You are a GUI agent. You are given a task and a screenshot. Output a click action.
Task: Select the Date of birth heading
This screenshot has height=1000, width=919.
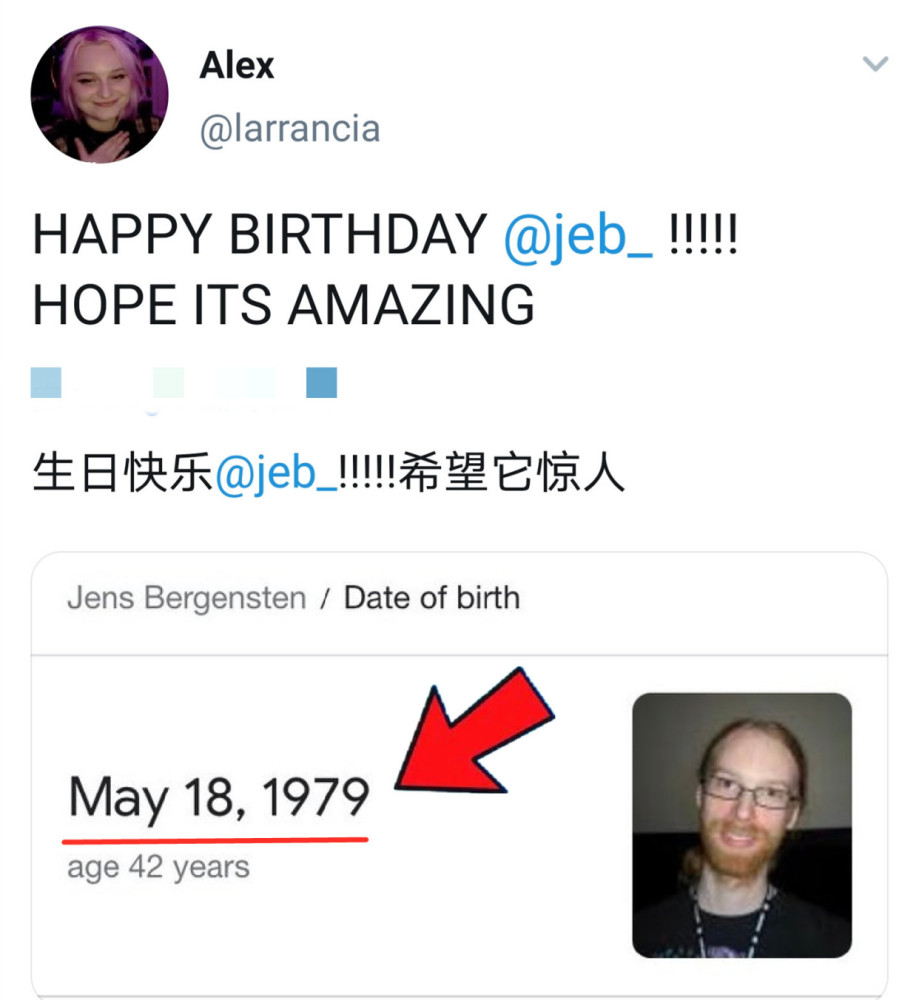point(432,598)
